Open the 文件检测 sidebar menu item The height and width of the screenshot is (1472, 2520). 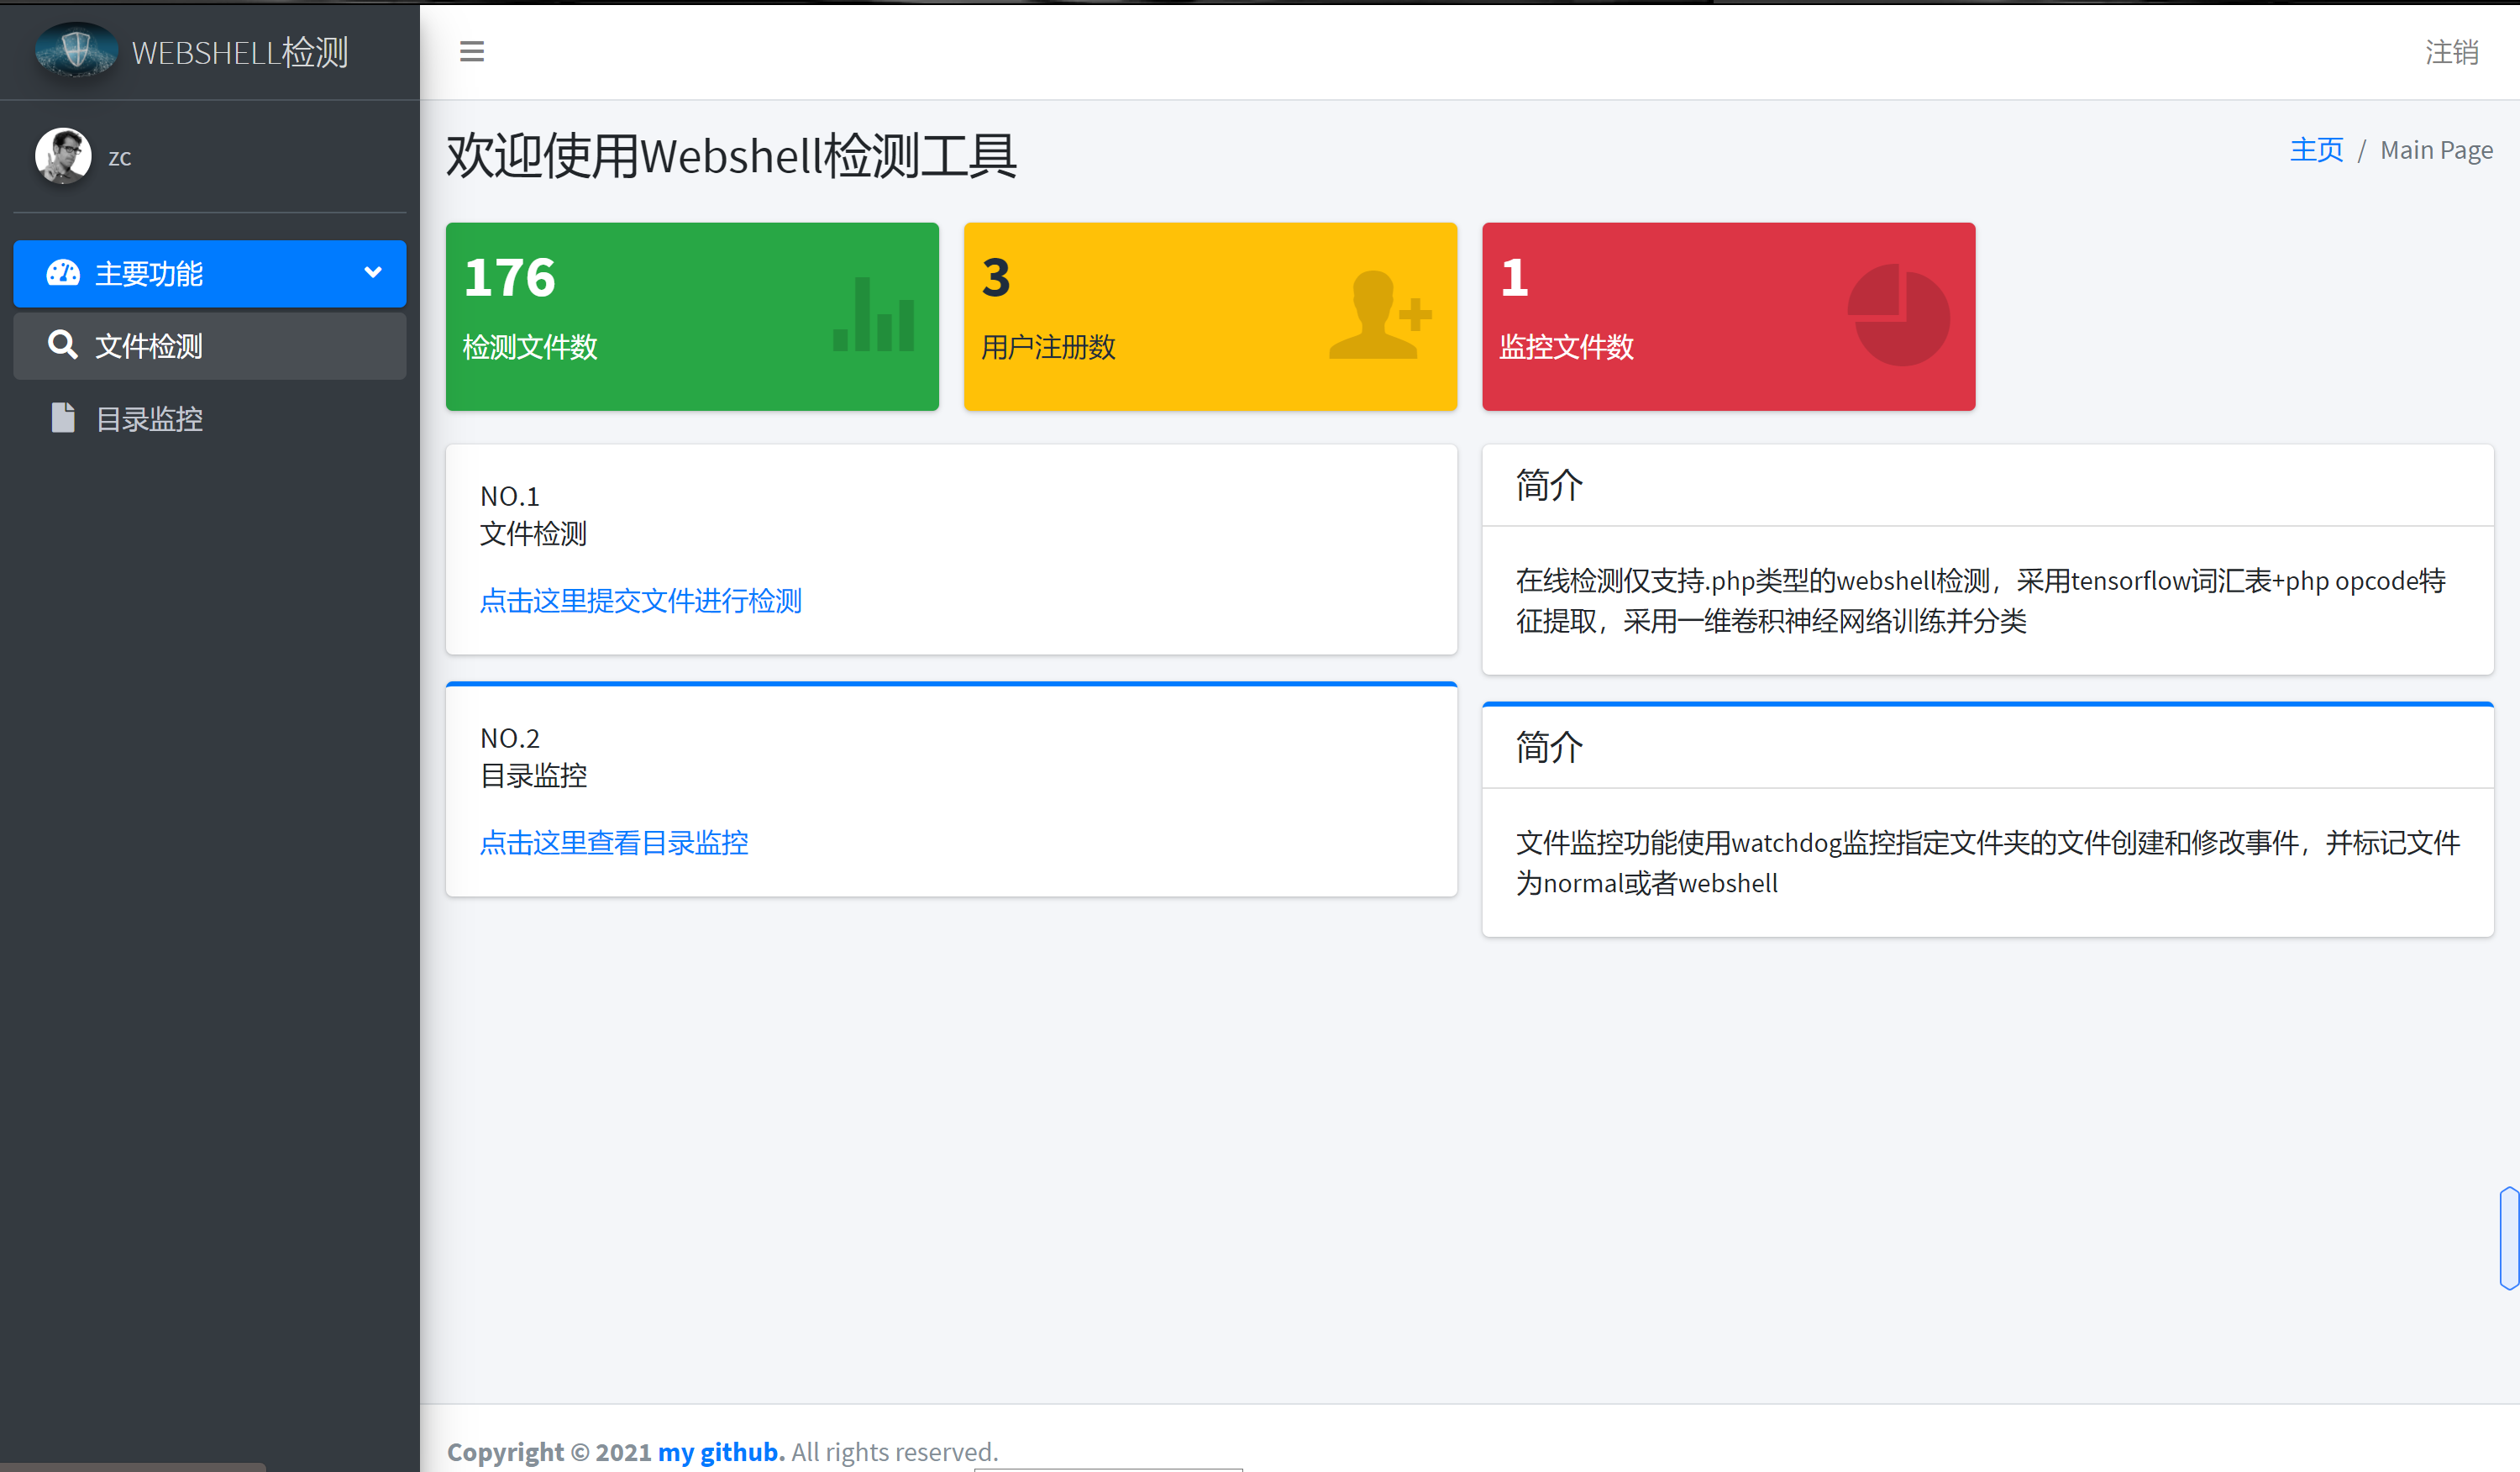tap(149, 346)
